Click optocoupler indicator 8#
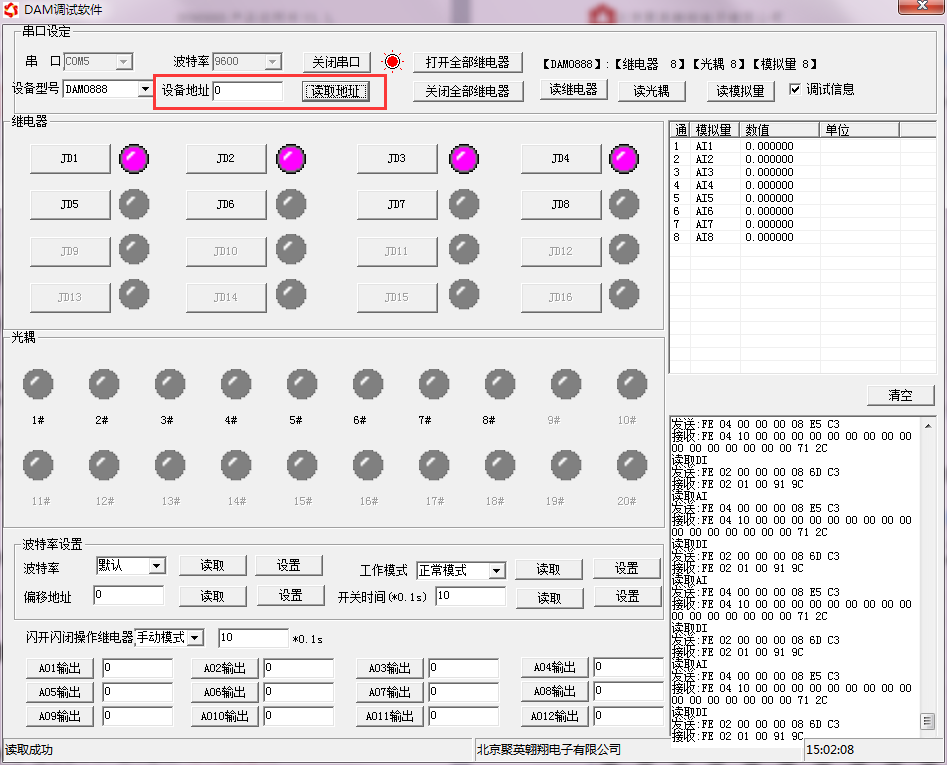The width and height of the screenshot is (947, 765). coord(500,383)
